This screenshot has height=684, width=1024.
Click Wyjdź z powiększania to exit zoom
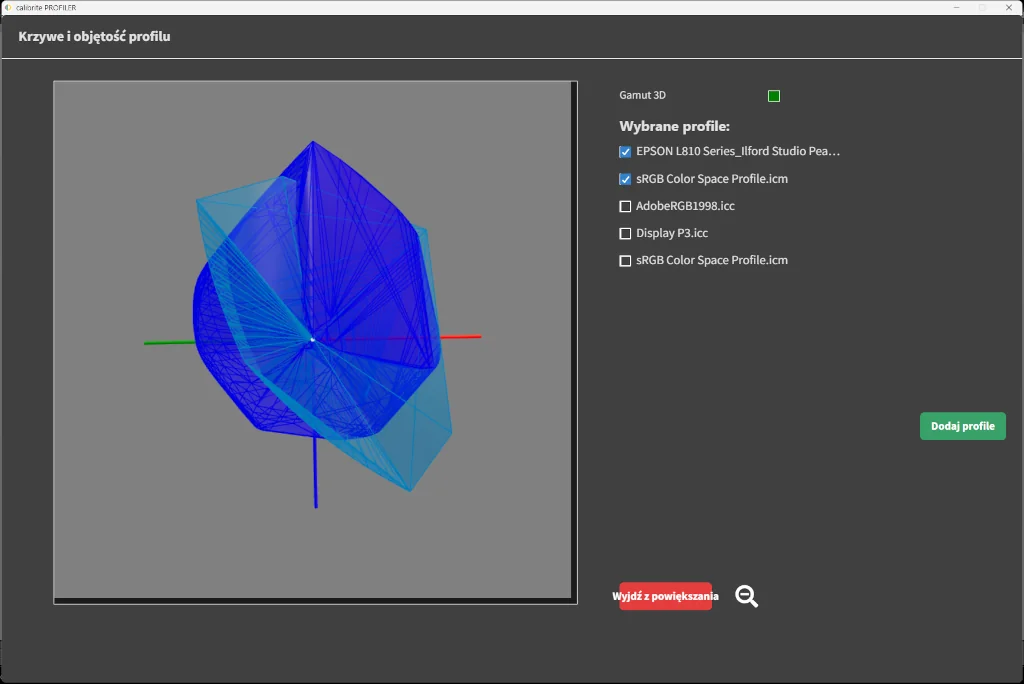pyautogui.click(x=664, y=596)
